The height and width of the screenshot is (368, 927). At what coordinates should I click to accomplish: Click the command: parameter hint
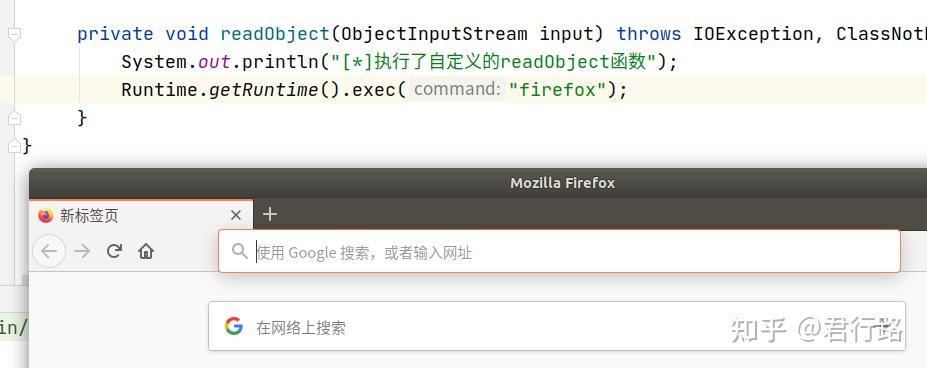coord(458,89)
